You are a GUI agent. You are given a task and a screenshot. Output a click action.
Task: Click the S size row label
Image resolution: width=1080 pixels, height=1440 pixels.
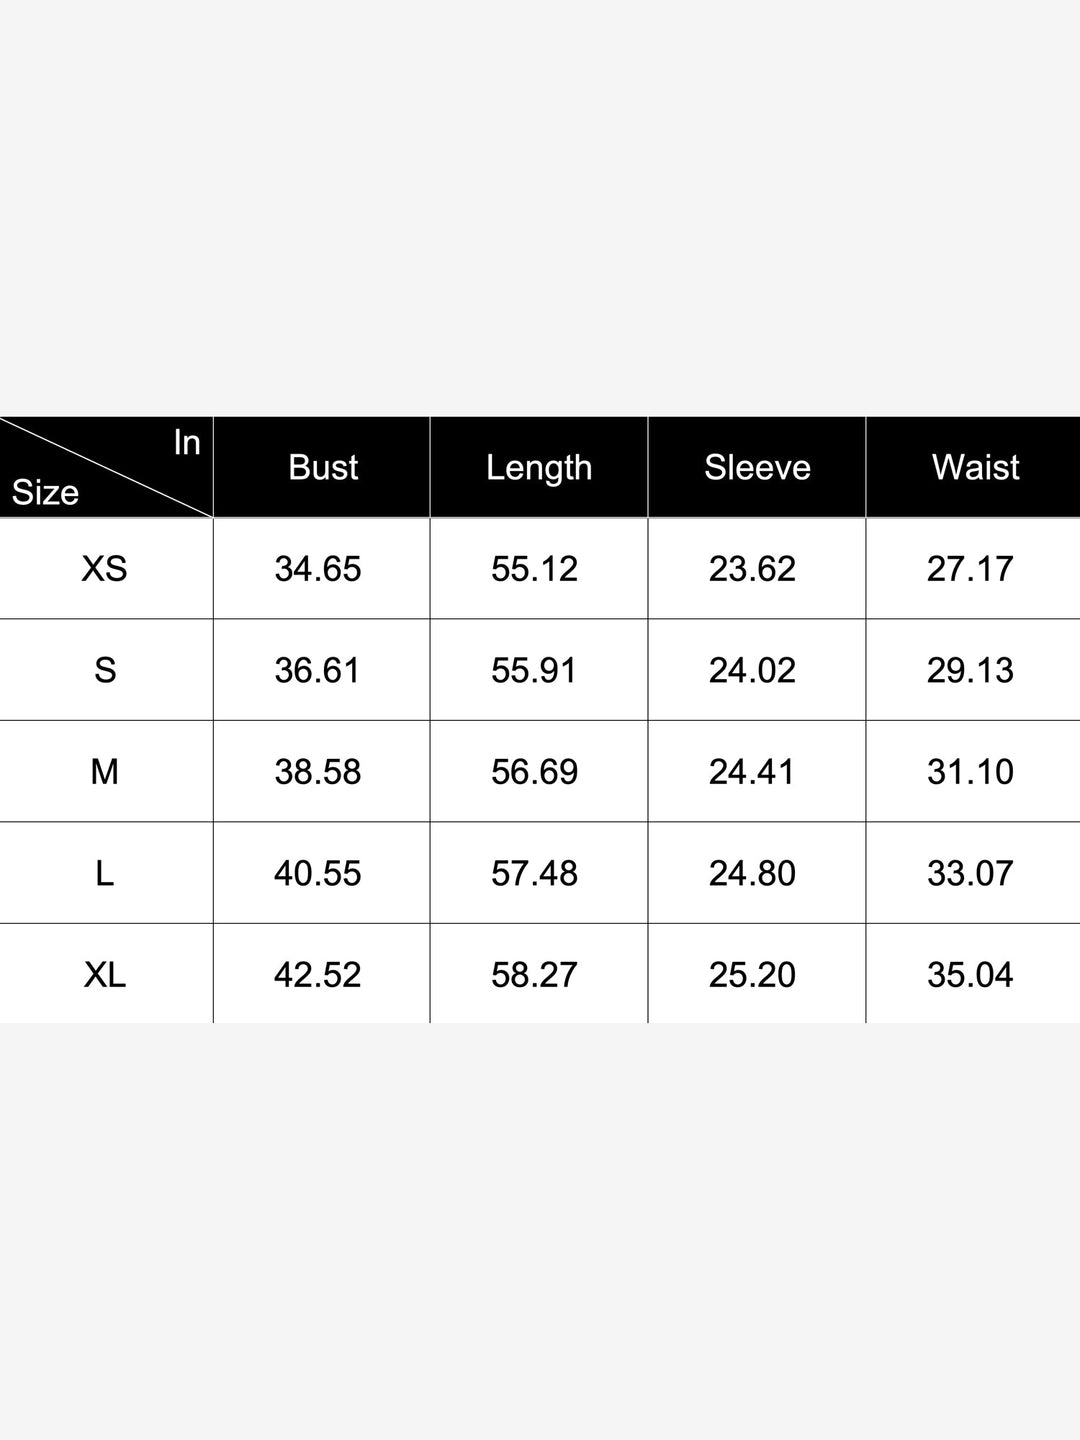pyautogui.click(x=105, y=670)
